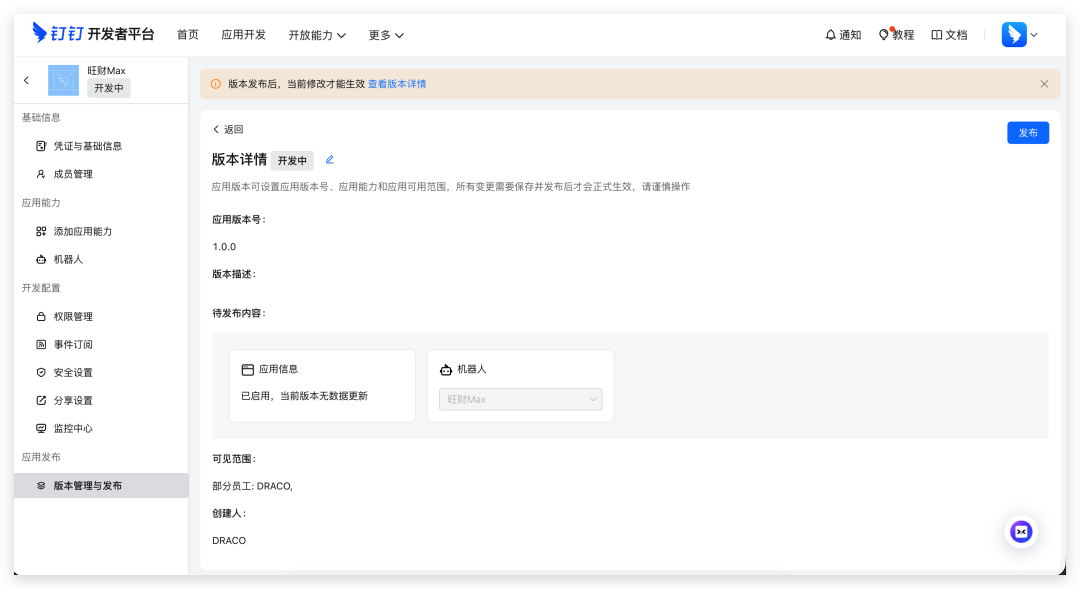Image resolution: width=1080 pixels, height=589 pixels.
Task: Click the DingTalk 钉钉 logo
Action: [x=94, y=34]
